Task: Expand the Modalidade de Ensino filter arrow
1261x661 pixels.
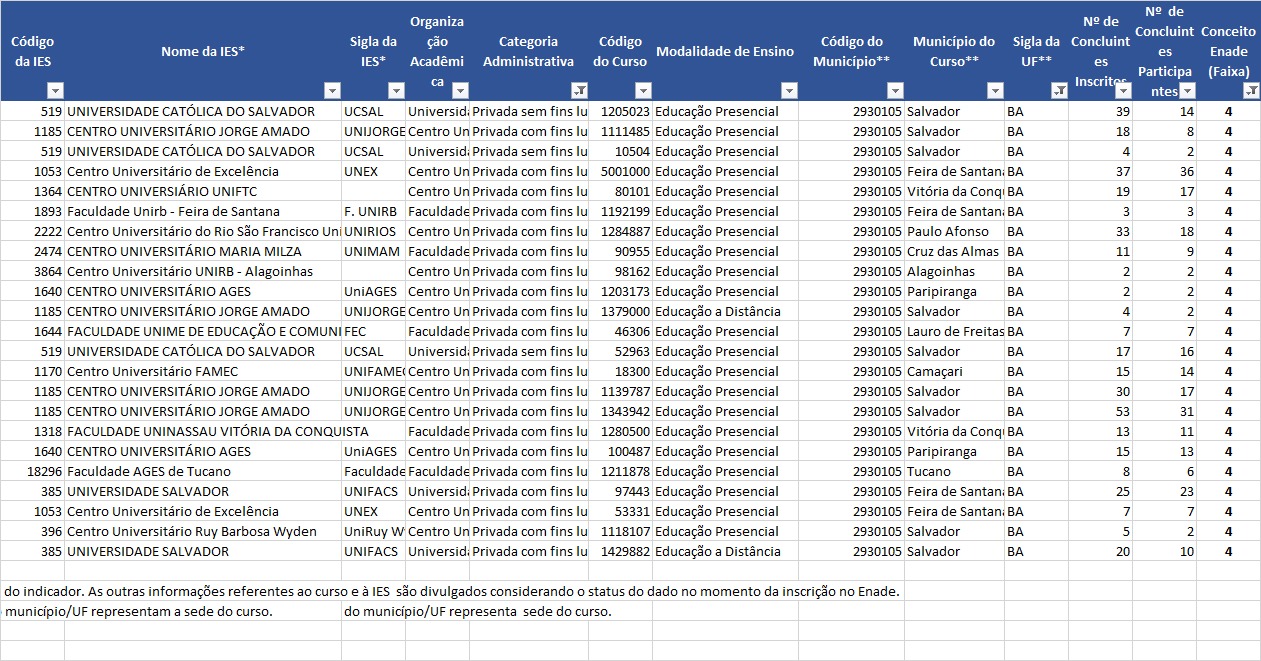Action: pyautogui.click(x=788, y=91)
